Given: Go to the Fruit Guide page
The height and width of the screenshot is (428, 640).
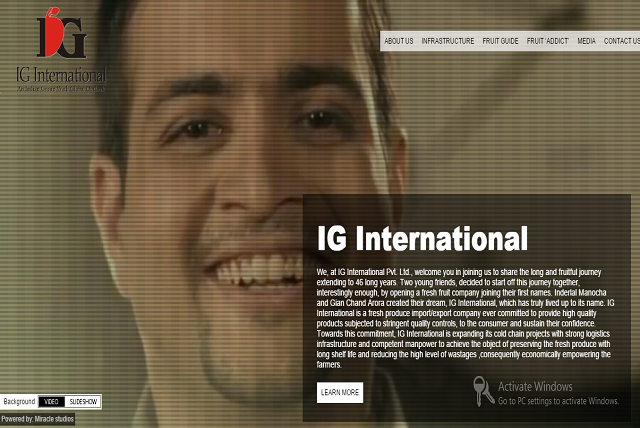Looking at the screenshot, I should [x=500, y=41].
